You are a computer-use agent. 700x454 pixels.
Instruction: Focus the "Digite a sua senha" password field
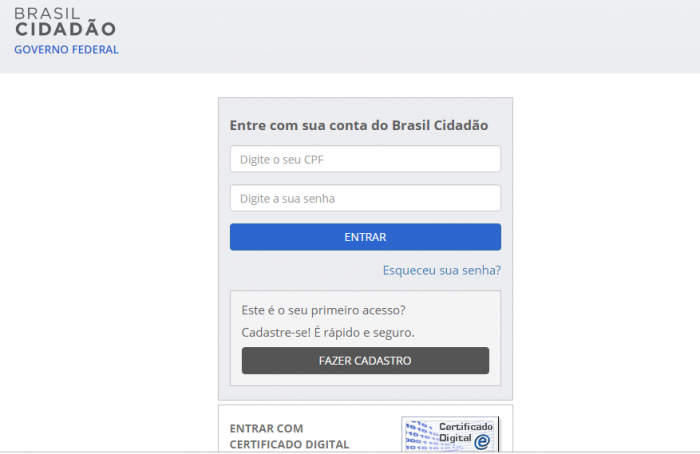(365, 198)
